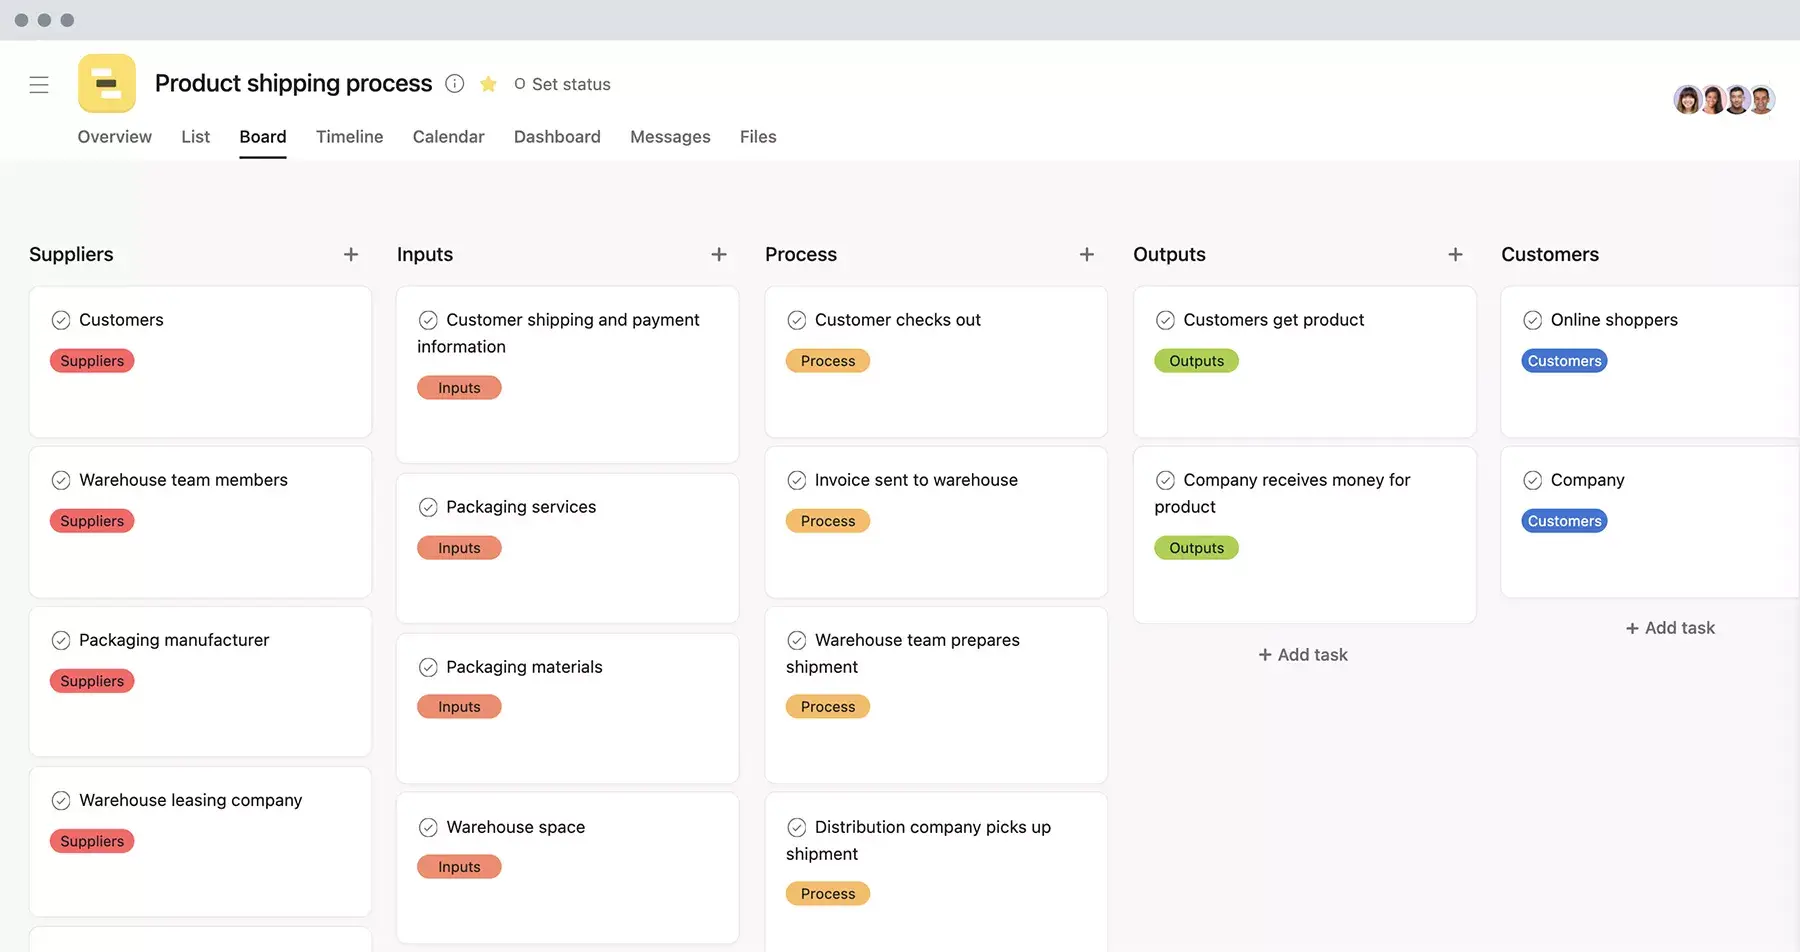This screenshot has height=952, width=1800.
Task: Mark Online shoppers task complete
Action: click(1532, 320)
